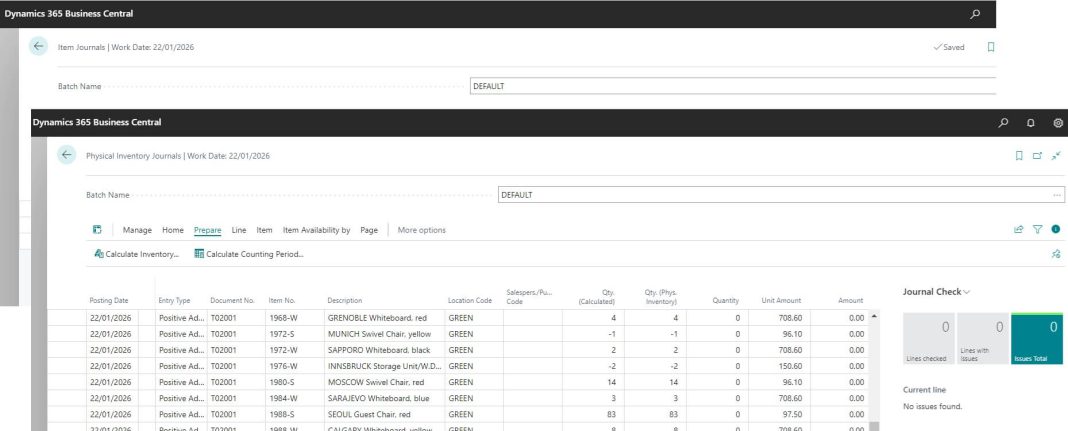Image resolution: width=1068 pixels, height=431 pixels.
Task: Collapse the page with shrink arrows icon
Action: pyautogui.click(x=1056, y=155)
